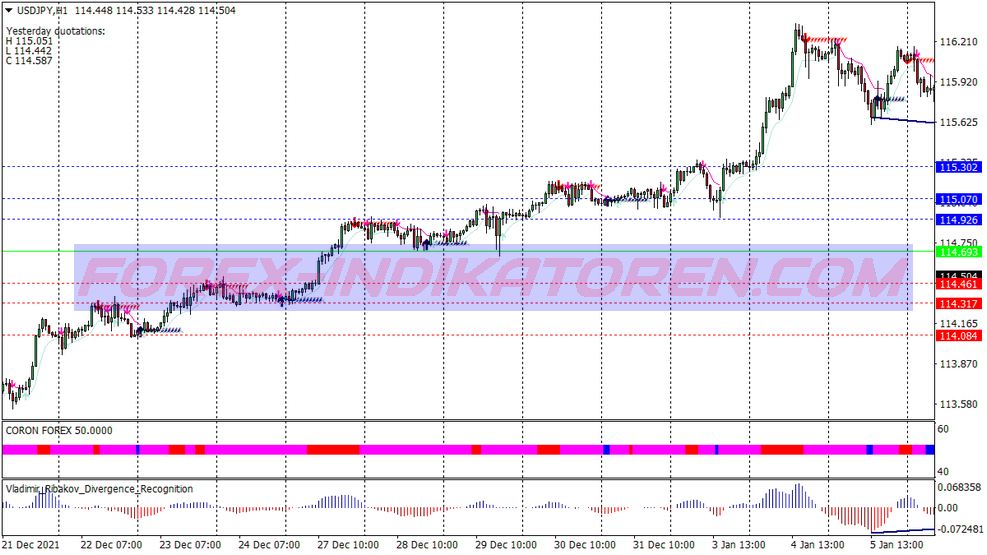Select the 3 Jan 13:00 time label
Viewport: 987px width, 555px height.
[x=739, y=545]
